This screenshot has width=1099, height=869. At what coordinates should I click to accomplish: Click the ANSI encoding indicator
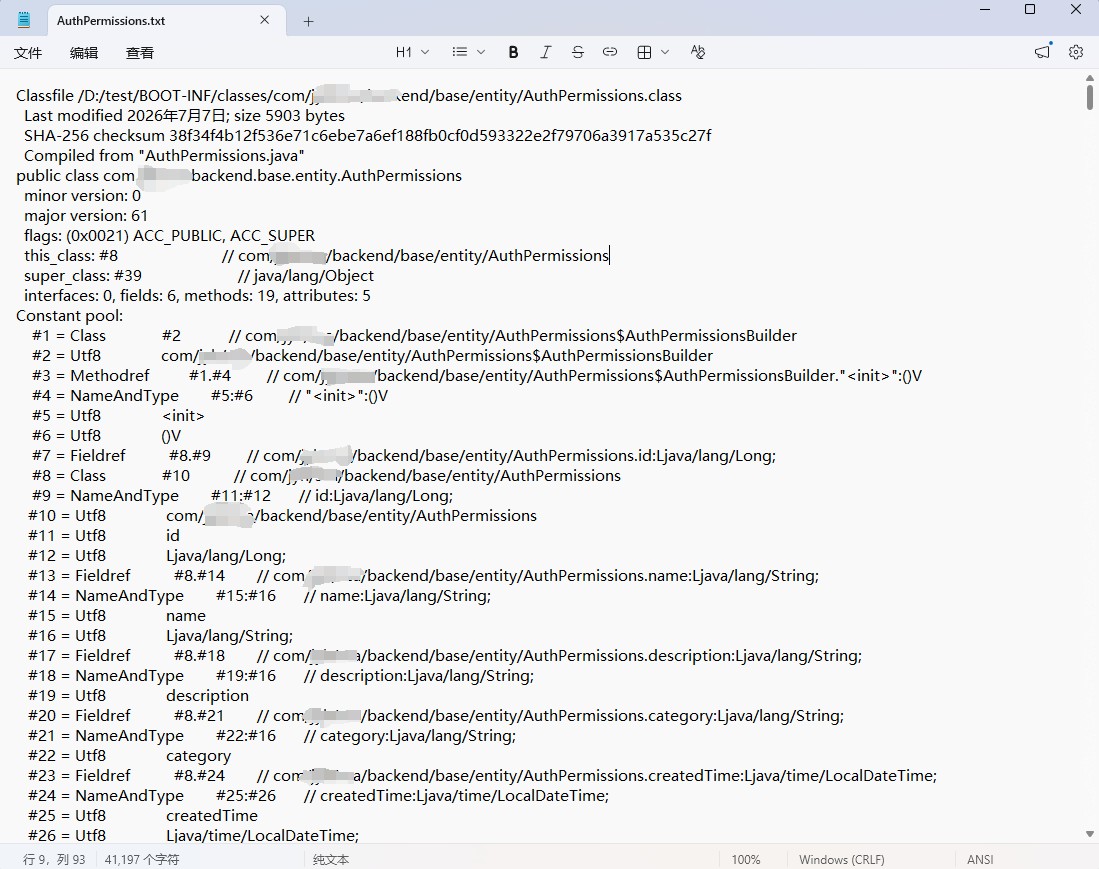tap(980, 859)
